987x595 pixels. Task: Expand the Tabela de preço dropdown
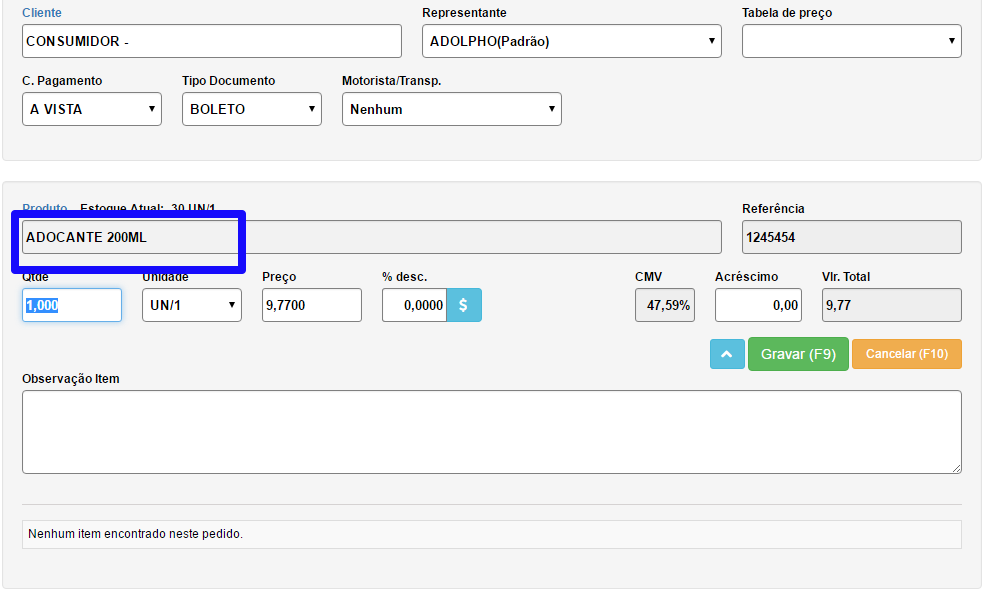click(x=851, y=42)
